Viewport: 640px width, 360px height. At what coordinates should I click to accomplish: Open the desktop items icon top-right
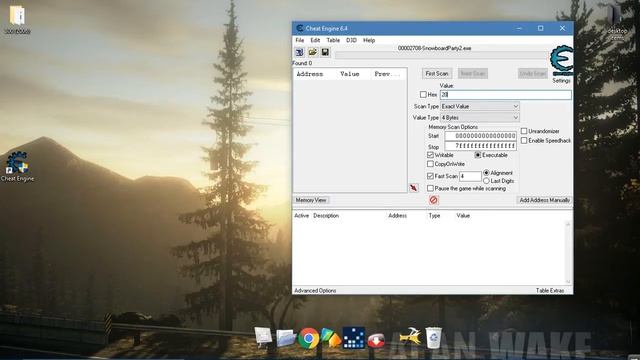pyautogui.click(x=616, y=22)
